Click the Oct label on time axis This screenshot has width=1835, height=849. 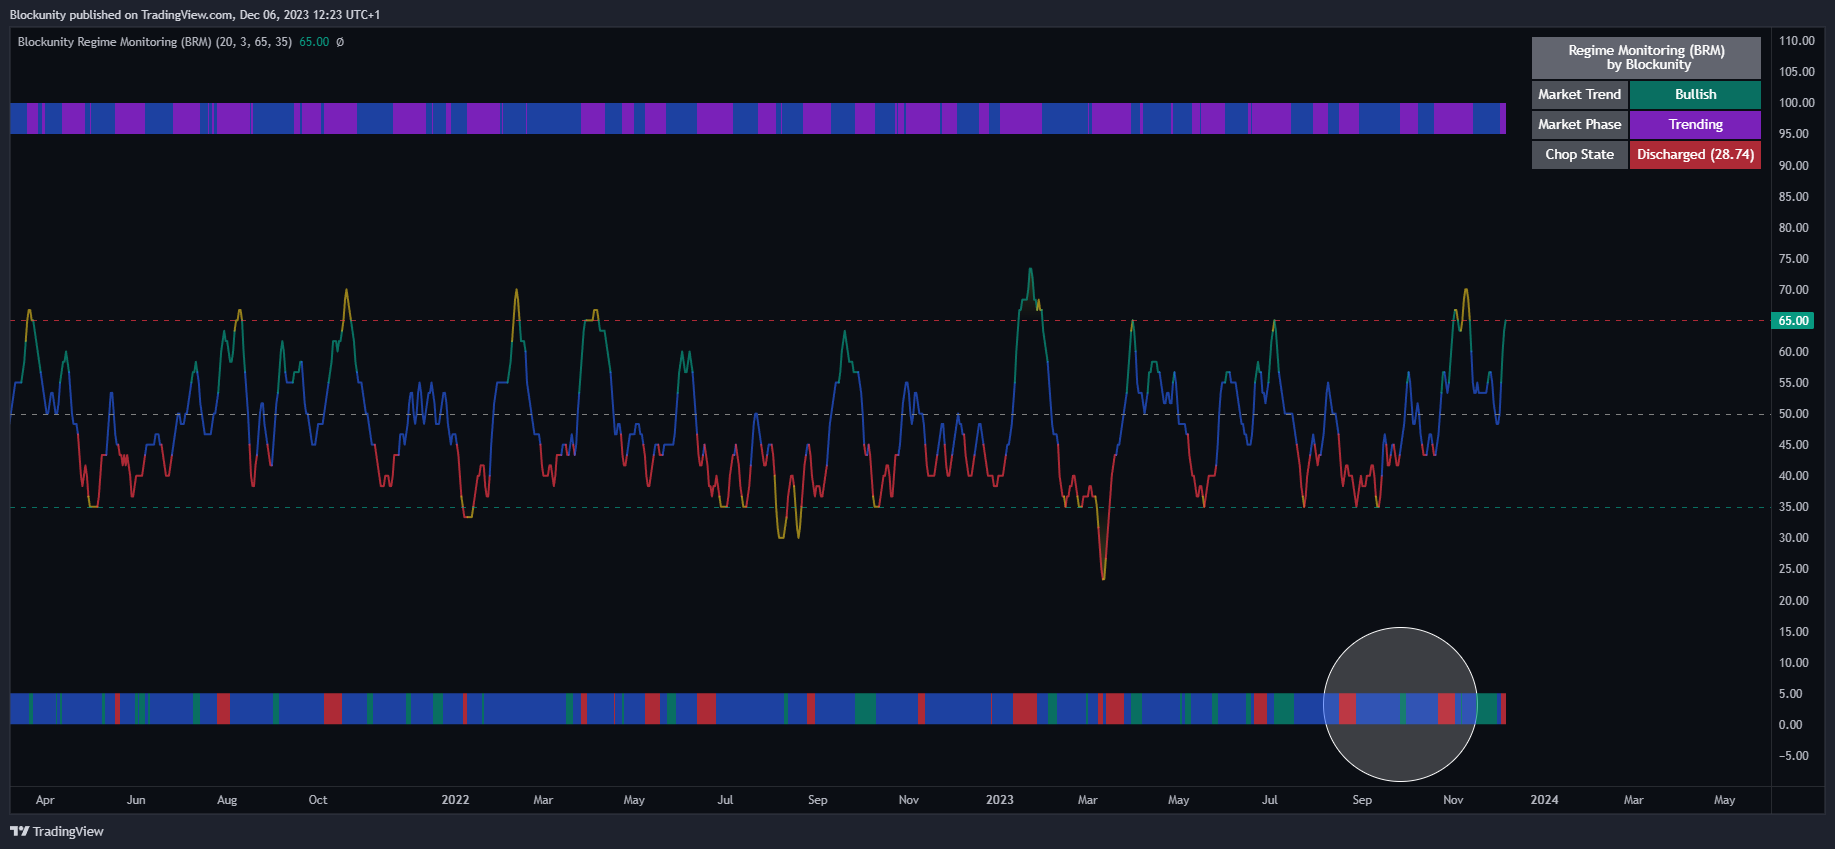318,800
